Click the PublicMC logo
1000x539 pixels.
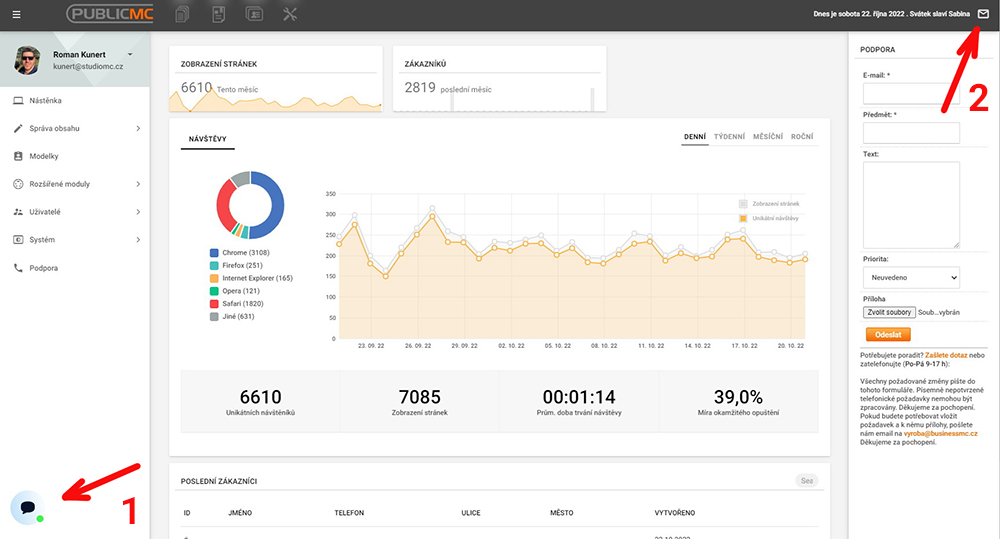pyautogui.click(x=109, y=14)
